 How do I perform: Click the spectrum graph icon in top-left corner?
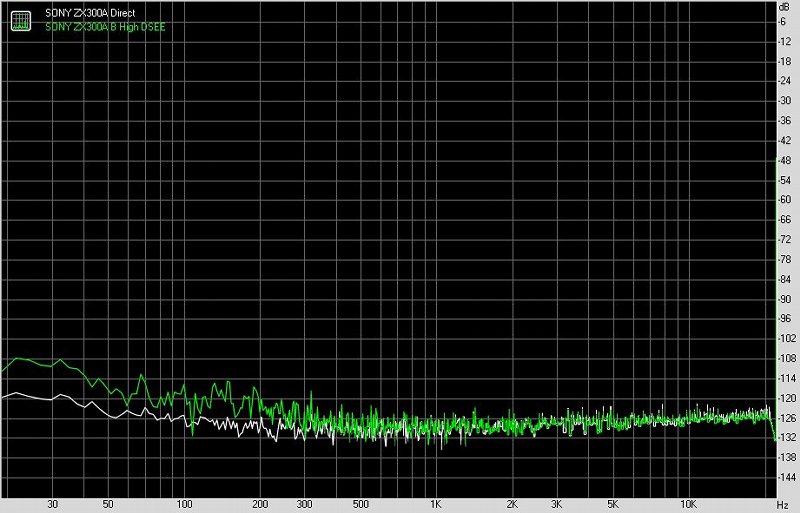pyautogui.click(x=20, y=19)
